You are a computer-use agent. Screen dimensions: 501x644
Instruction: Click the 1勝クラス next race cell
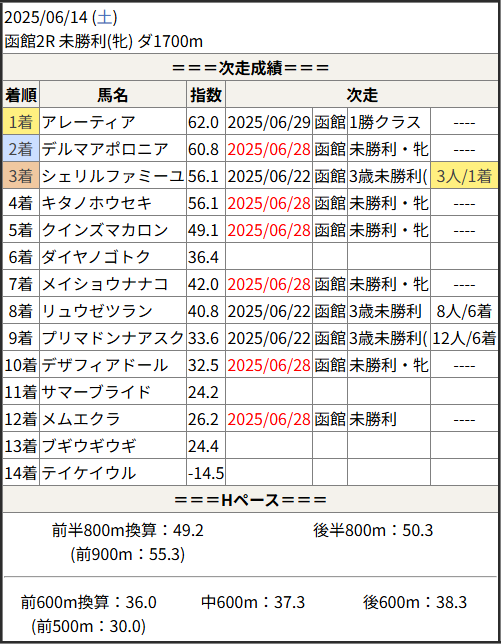coord(388,122)
